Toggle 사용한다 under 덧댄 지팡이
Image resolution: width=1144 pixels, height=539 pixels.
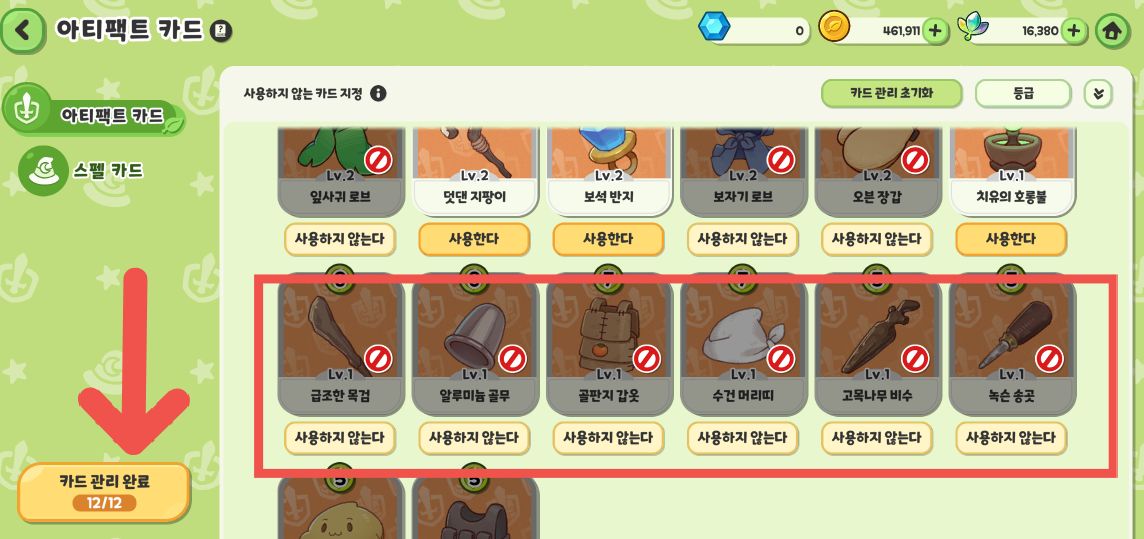coord(474,239)
